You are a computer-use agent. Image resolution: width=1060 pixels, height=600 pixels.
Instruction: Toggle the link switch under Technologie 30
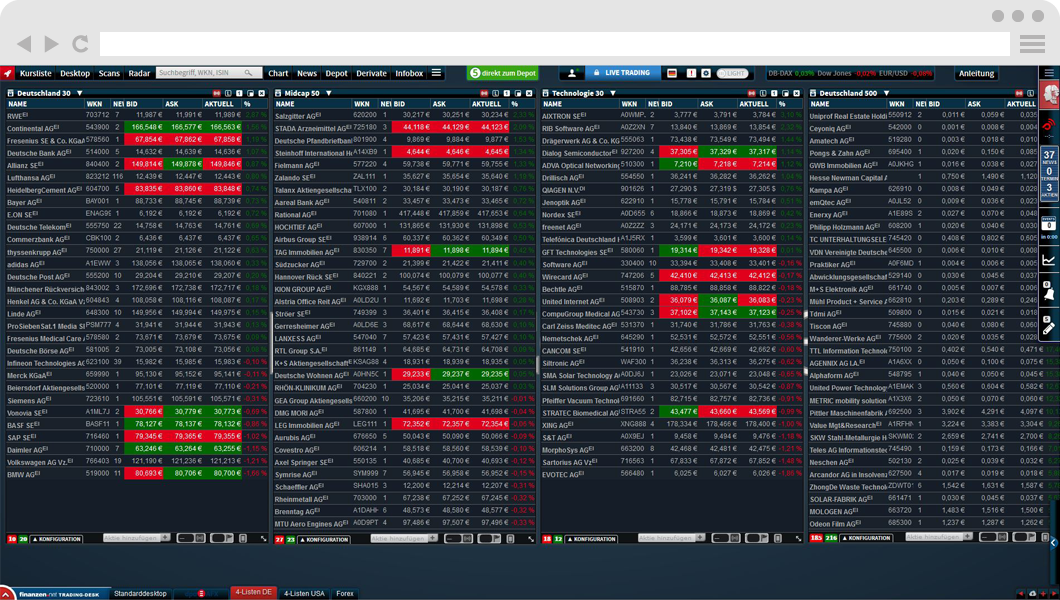(726, 539)
